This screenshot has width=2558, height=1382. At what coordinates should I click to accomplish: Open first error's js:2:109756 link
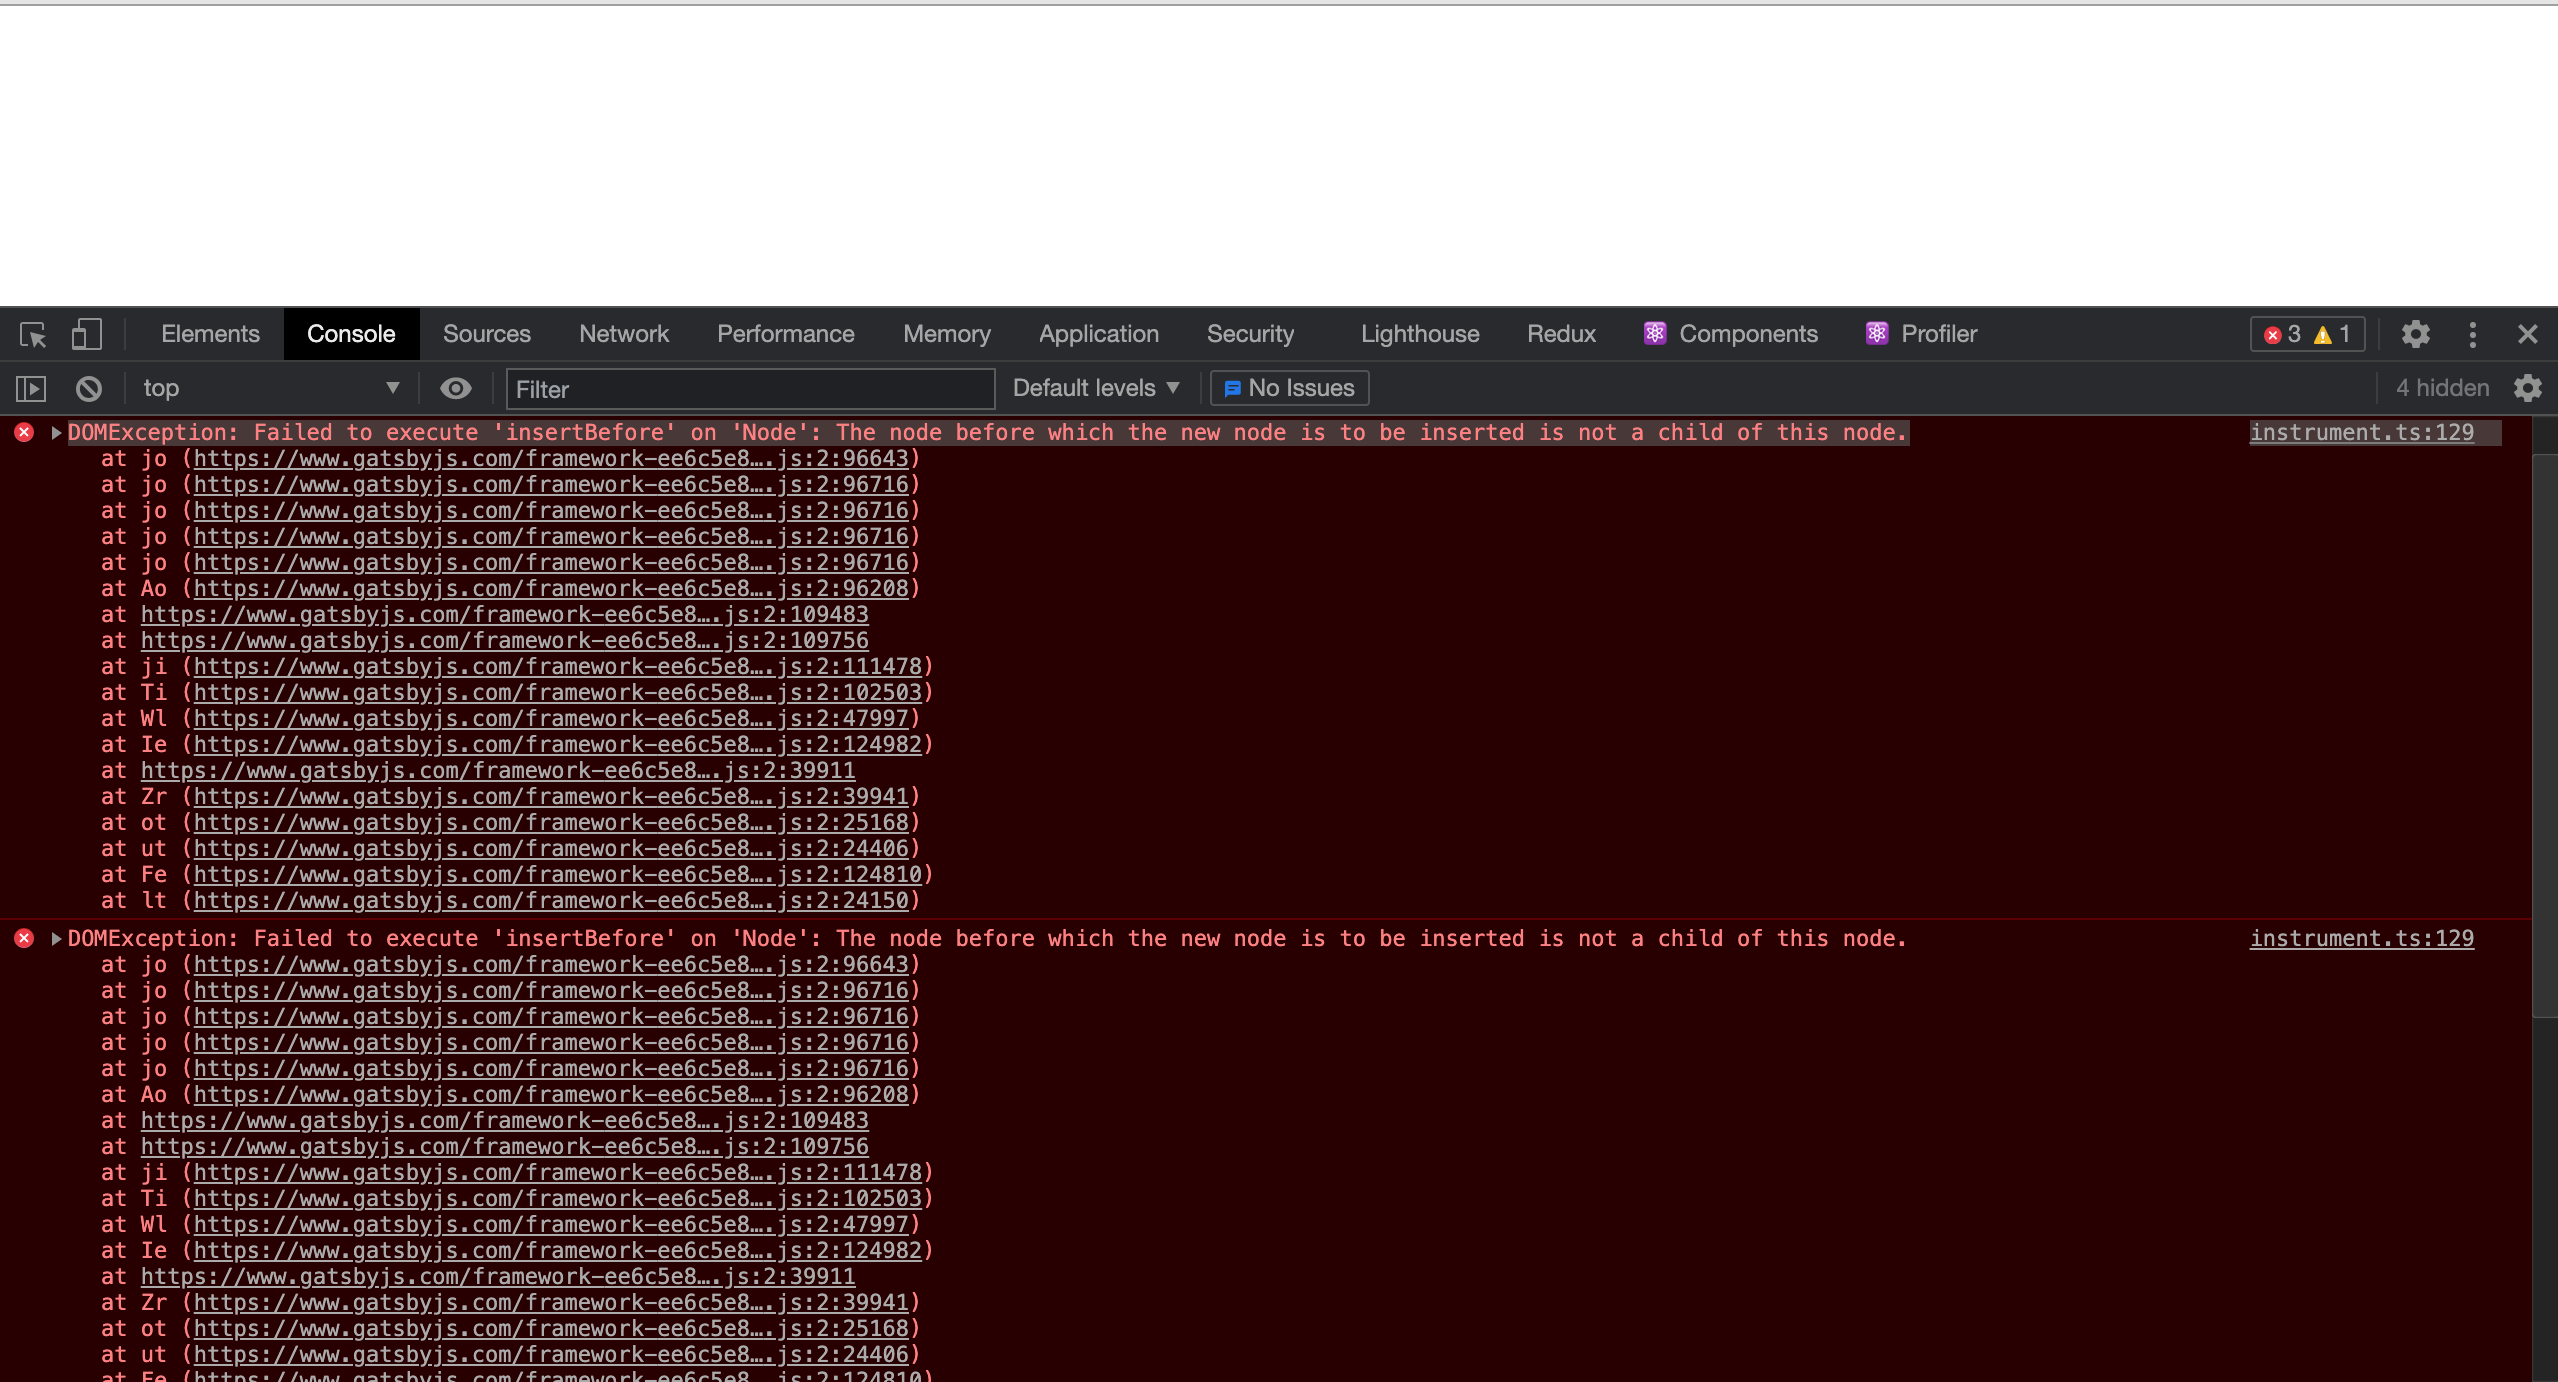[504, 641]
